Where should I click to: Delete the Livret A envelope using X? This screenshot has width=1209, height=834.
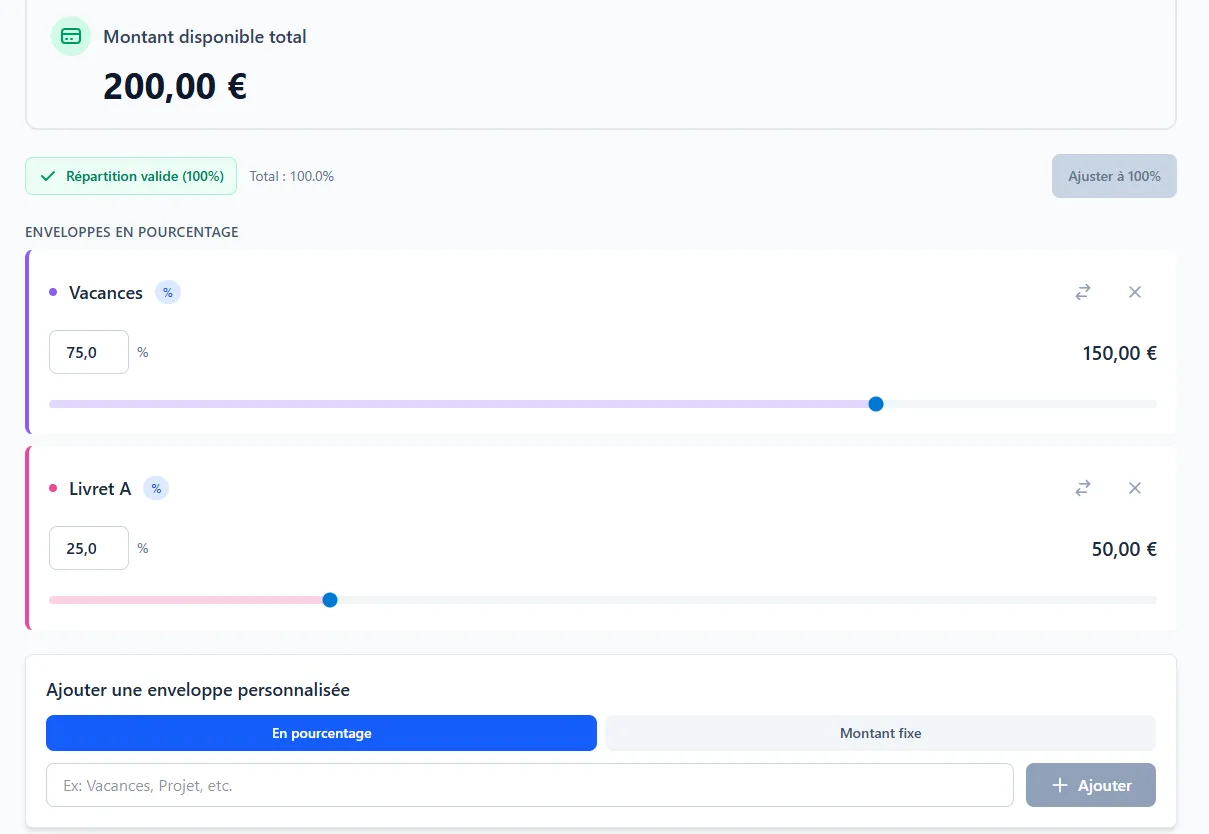1135,488
